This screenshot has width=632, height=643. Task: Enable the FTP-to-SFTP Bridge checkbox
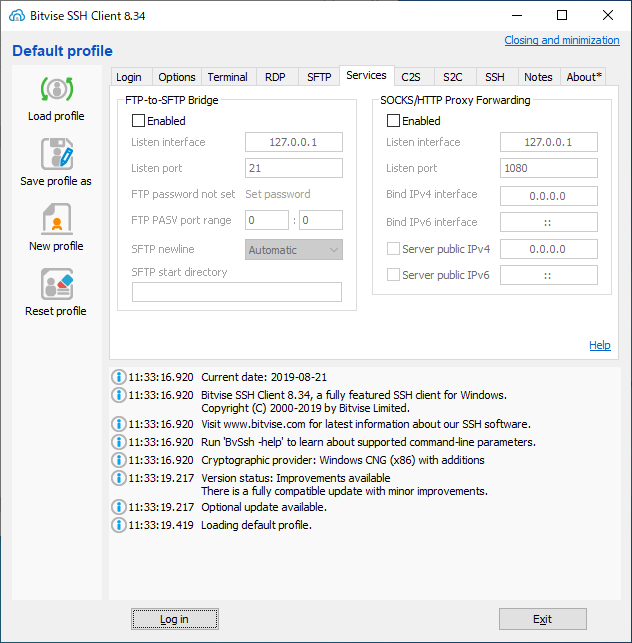click(x=138, y=121)
